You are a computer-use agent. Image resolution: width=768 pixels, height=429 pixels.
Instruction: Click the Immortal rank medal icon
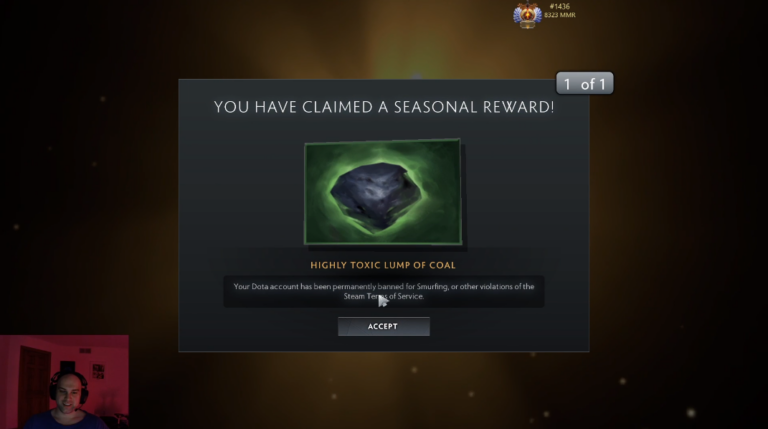tap(528, 15)
